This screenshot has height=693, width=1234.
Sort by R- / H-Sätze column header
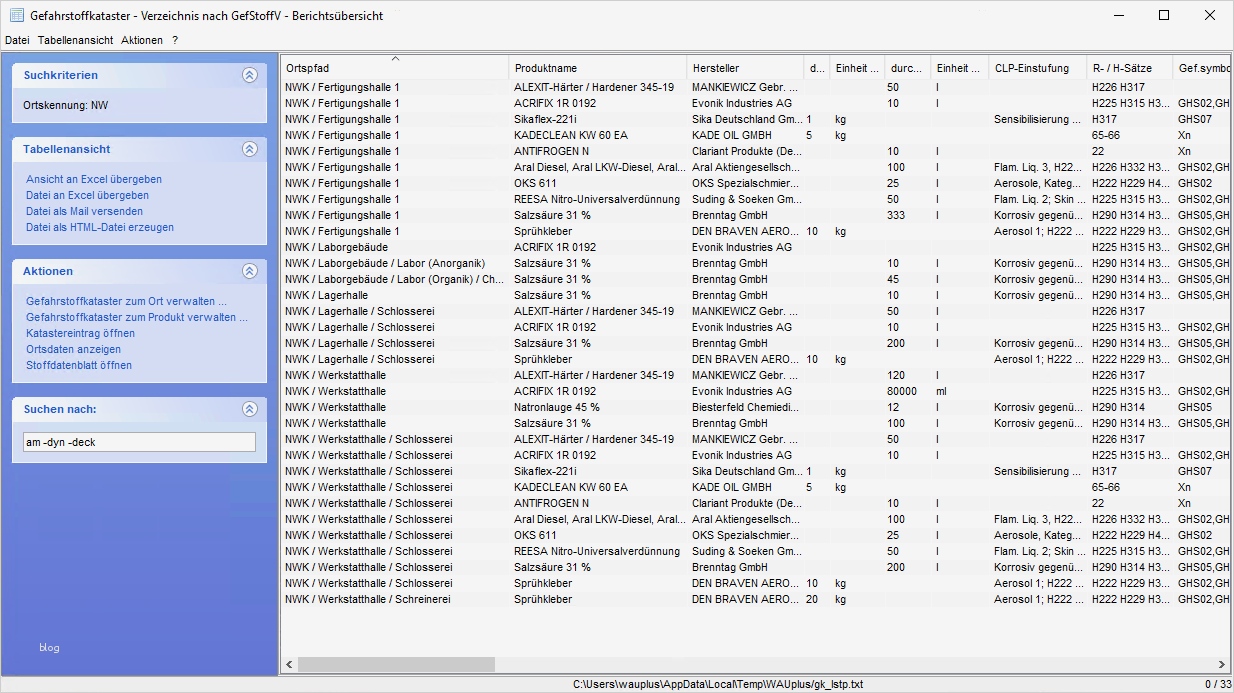pyautogui.click(x=1129, y=68)
